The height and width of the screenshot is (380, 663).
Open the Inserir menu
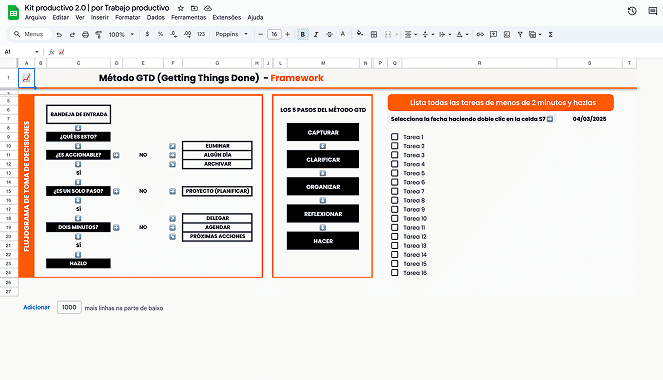[x=100, y=17]
